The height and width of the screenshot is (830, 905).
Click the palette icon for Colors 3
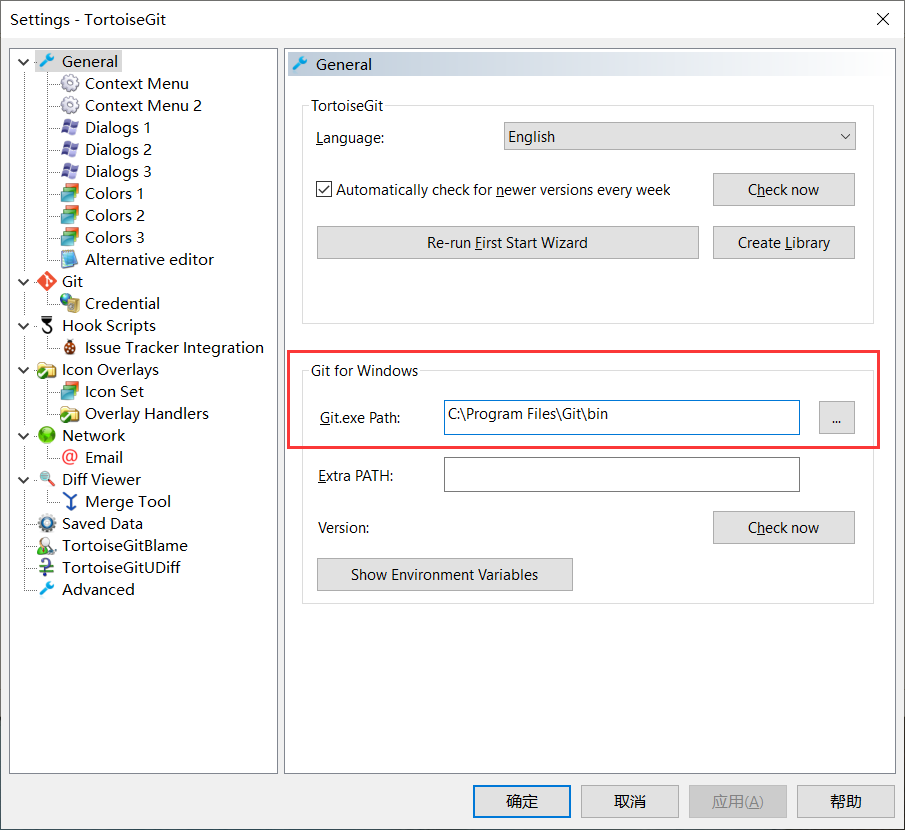[x=70, y=237]
